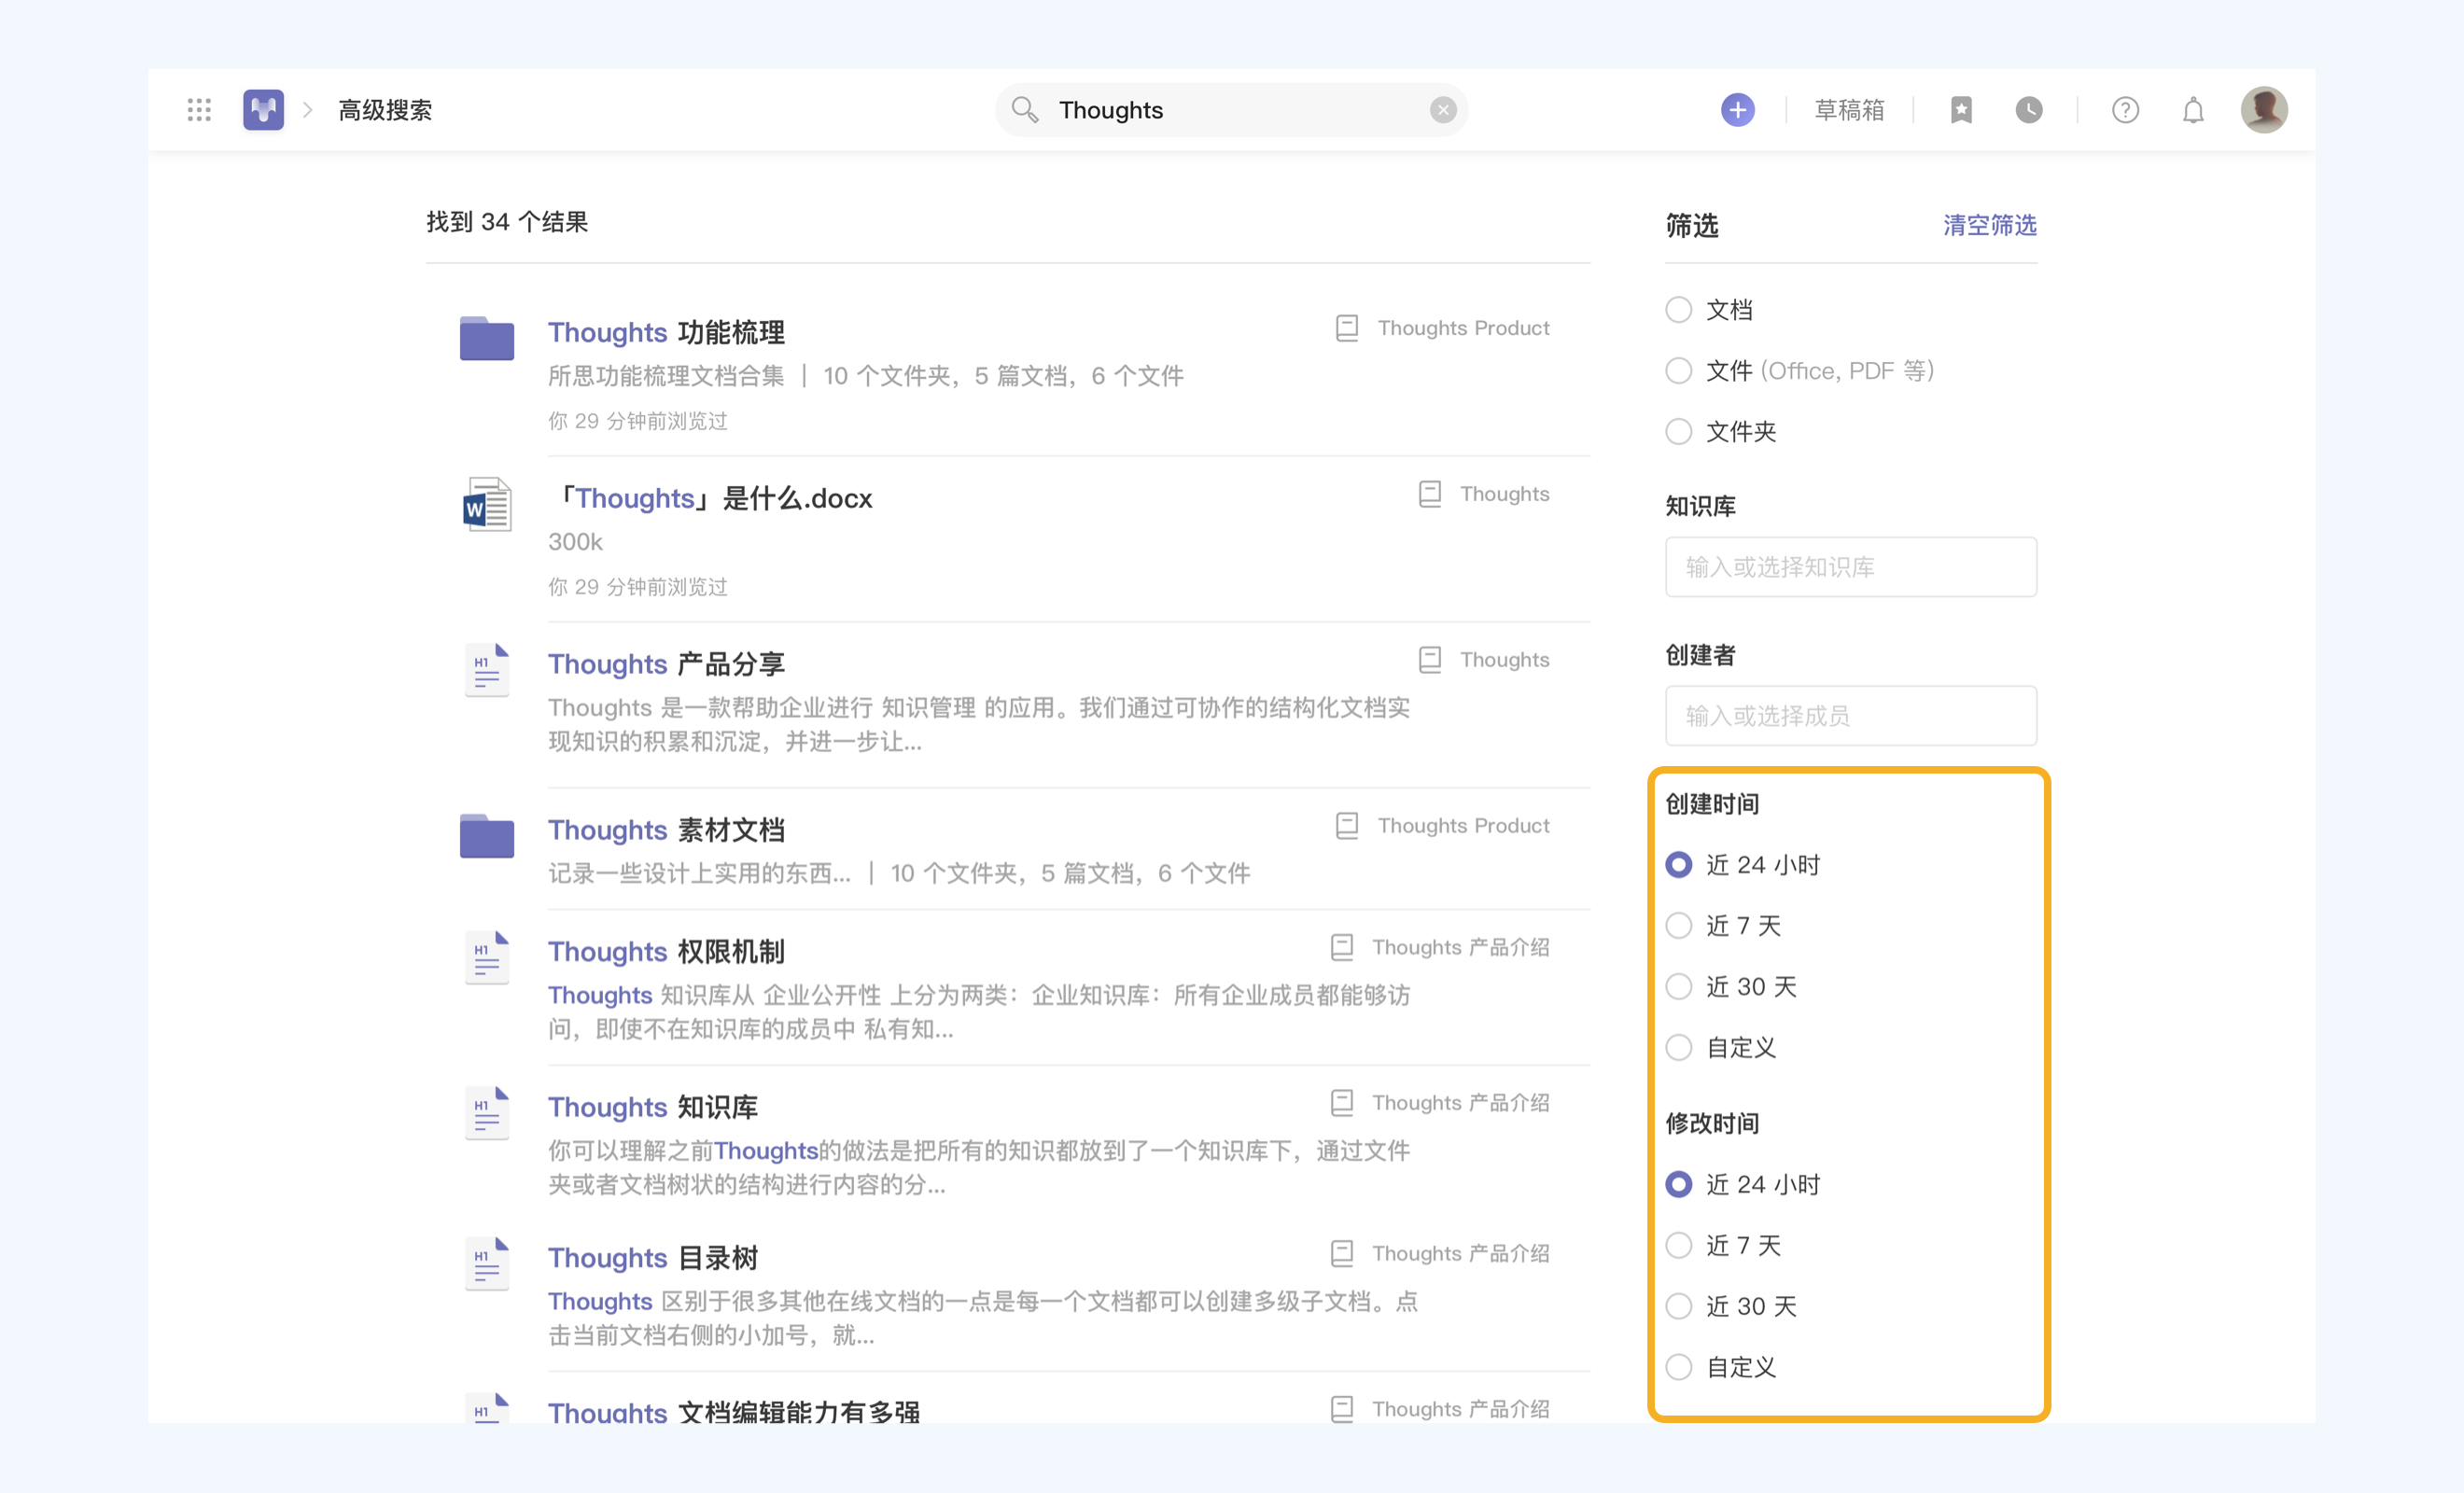Open Thoughts library on 是什么.docx row
This screenshot has width=2464, height=1493.
click(1484, 494)
